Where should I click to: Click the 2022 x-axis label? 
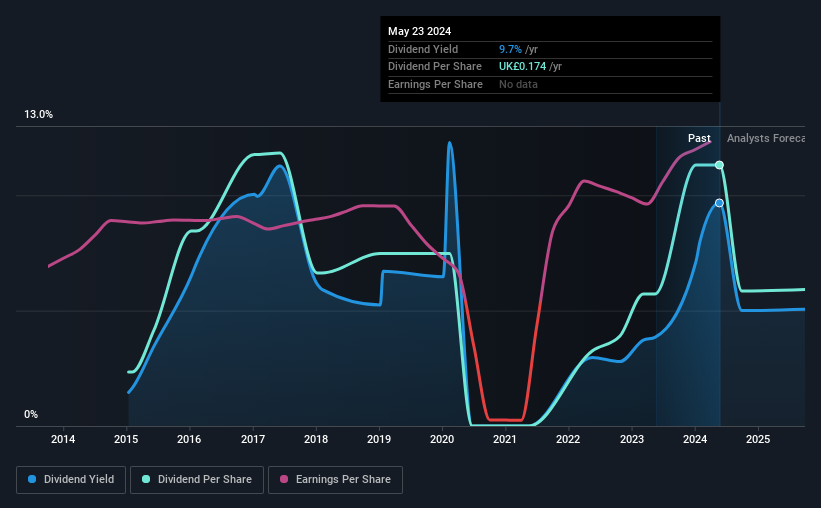point(568,439)
